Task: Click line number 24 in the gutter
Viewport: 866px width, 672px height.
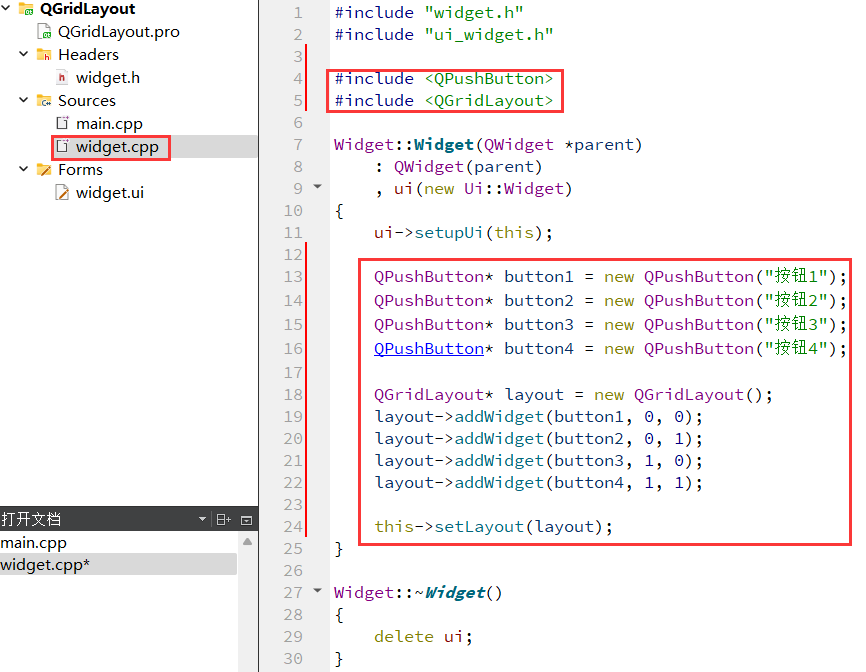Action: 293,527
